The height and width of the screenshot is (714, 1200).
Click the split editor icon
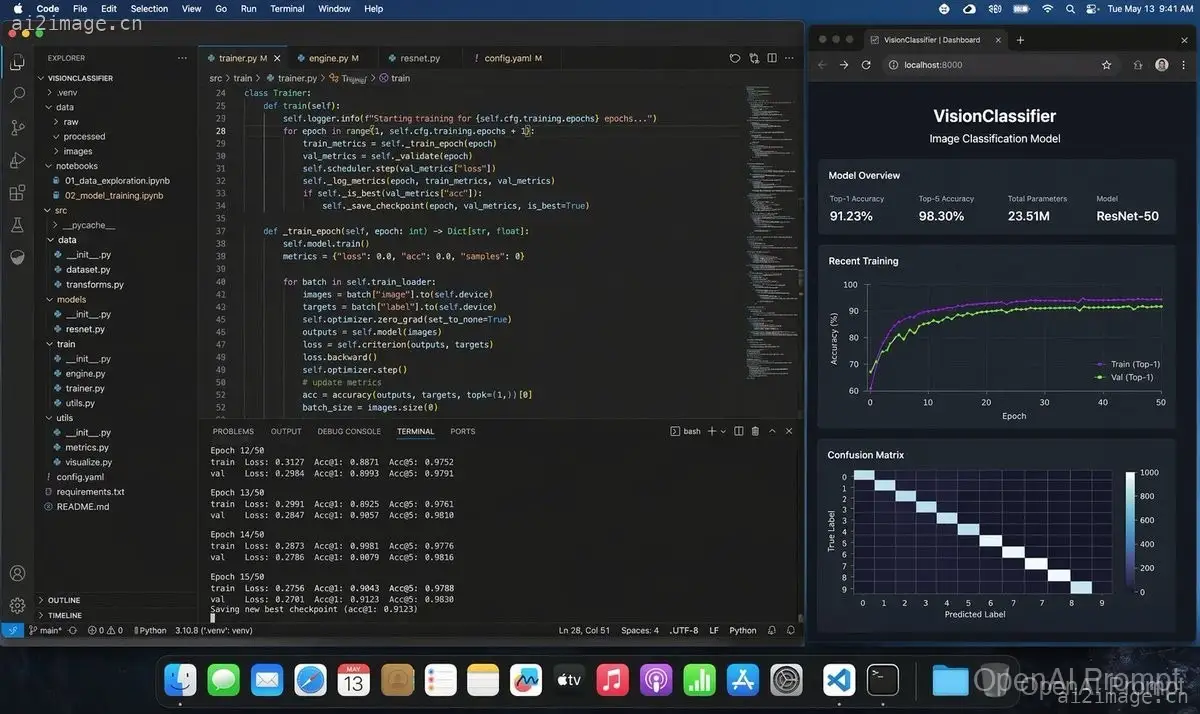coord(770,58)
